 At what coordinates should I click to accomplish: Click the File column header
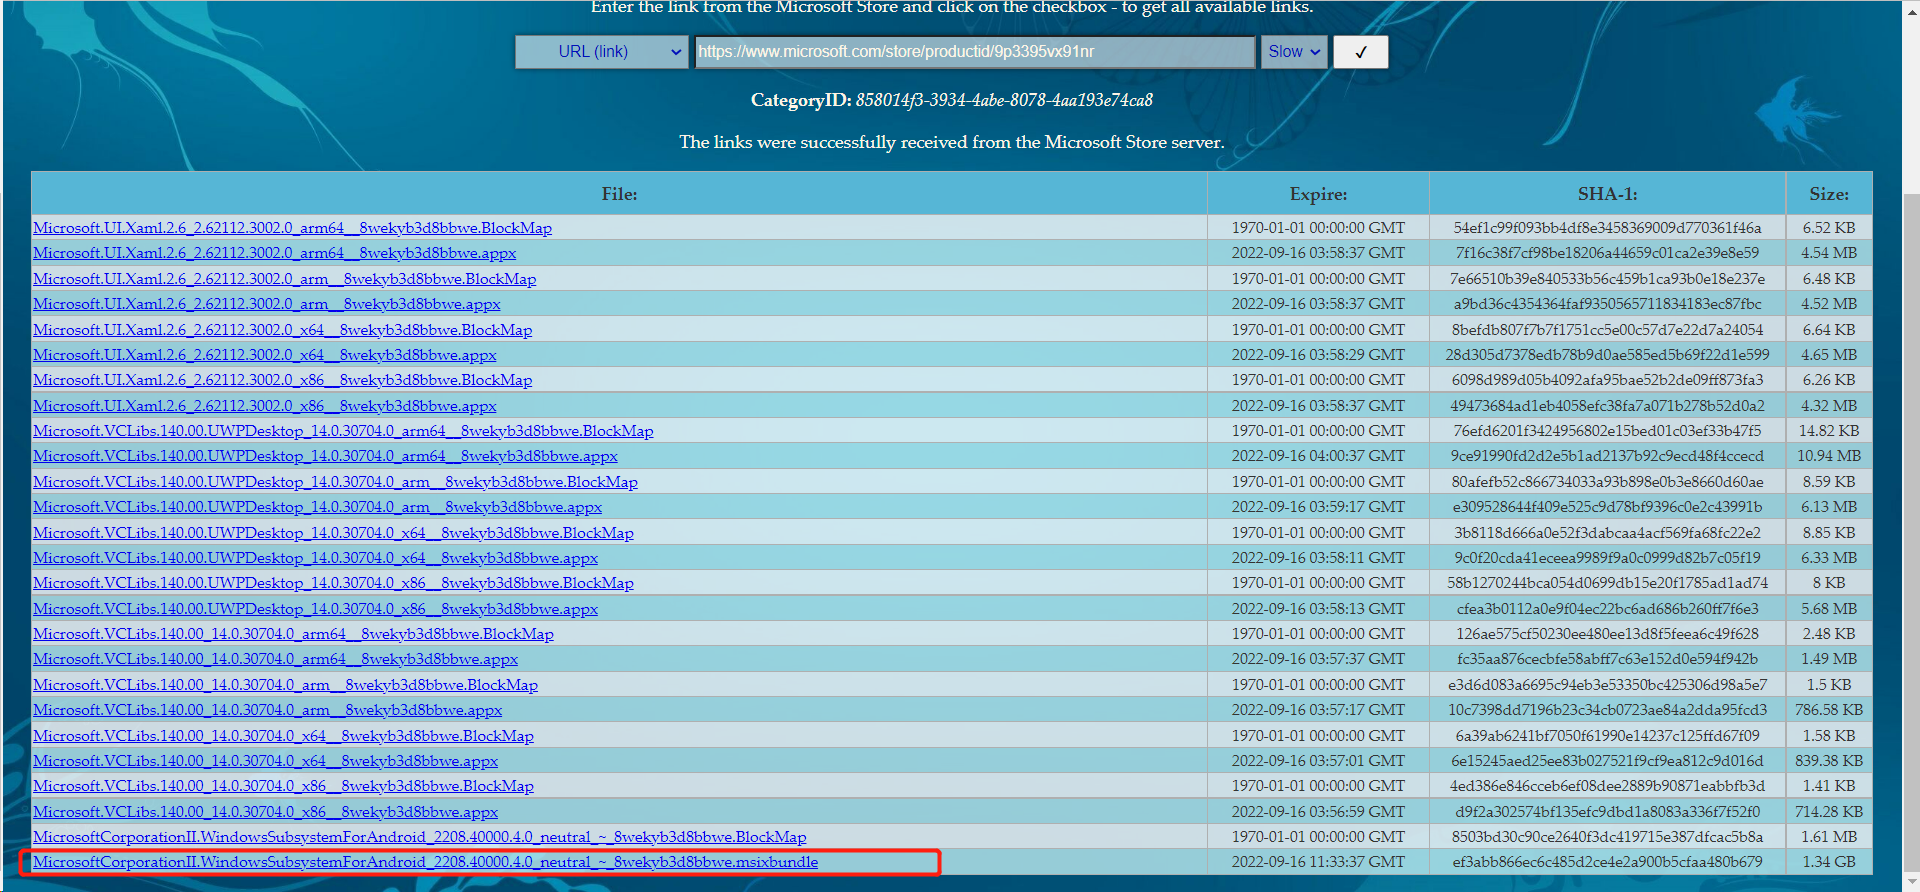tap(619, 194)
